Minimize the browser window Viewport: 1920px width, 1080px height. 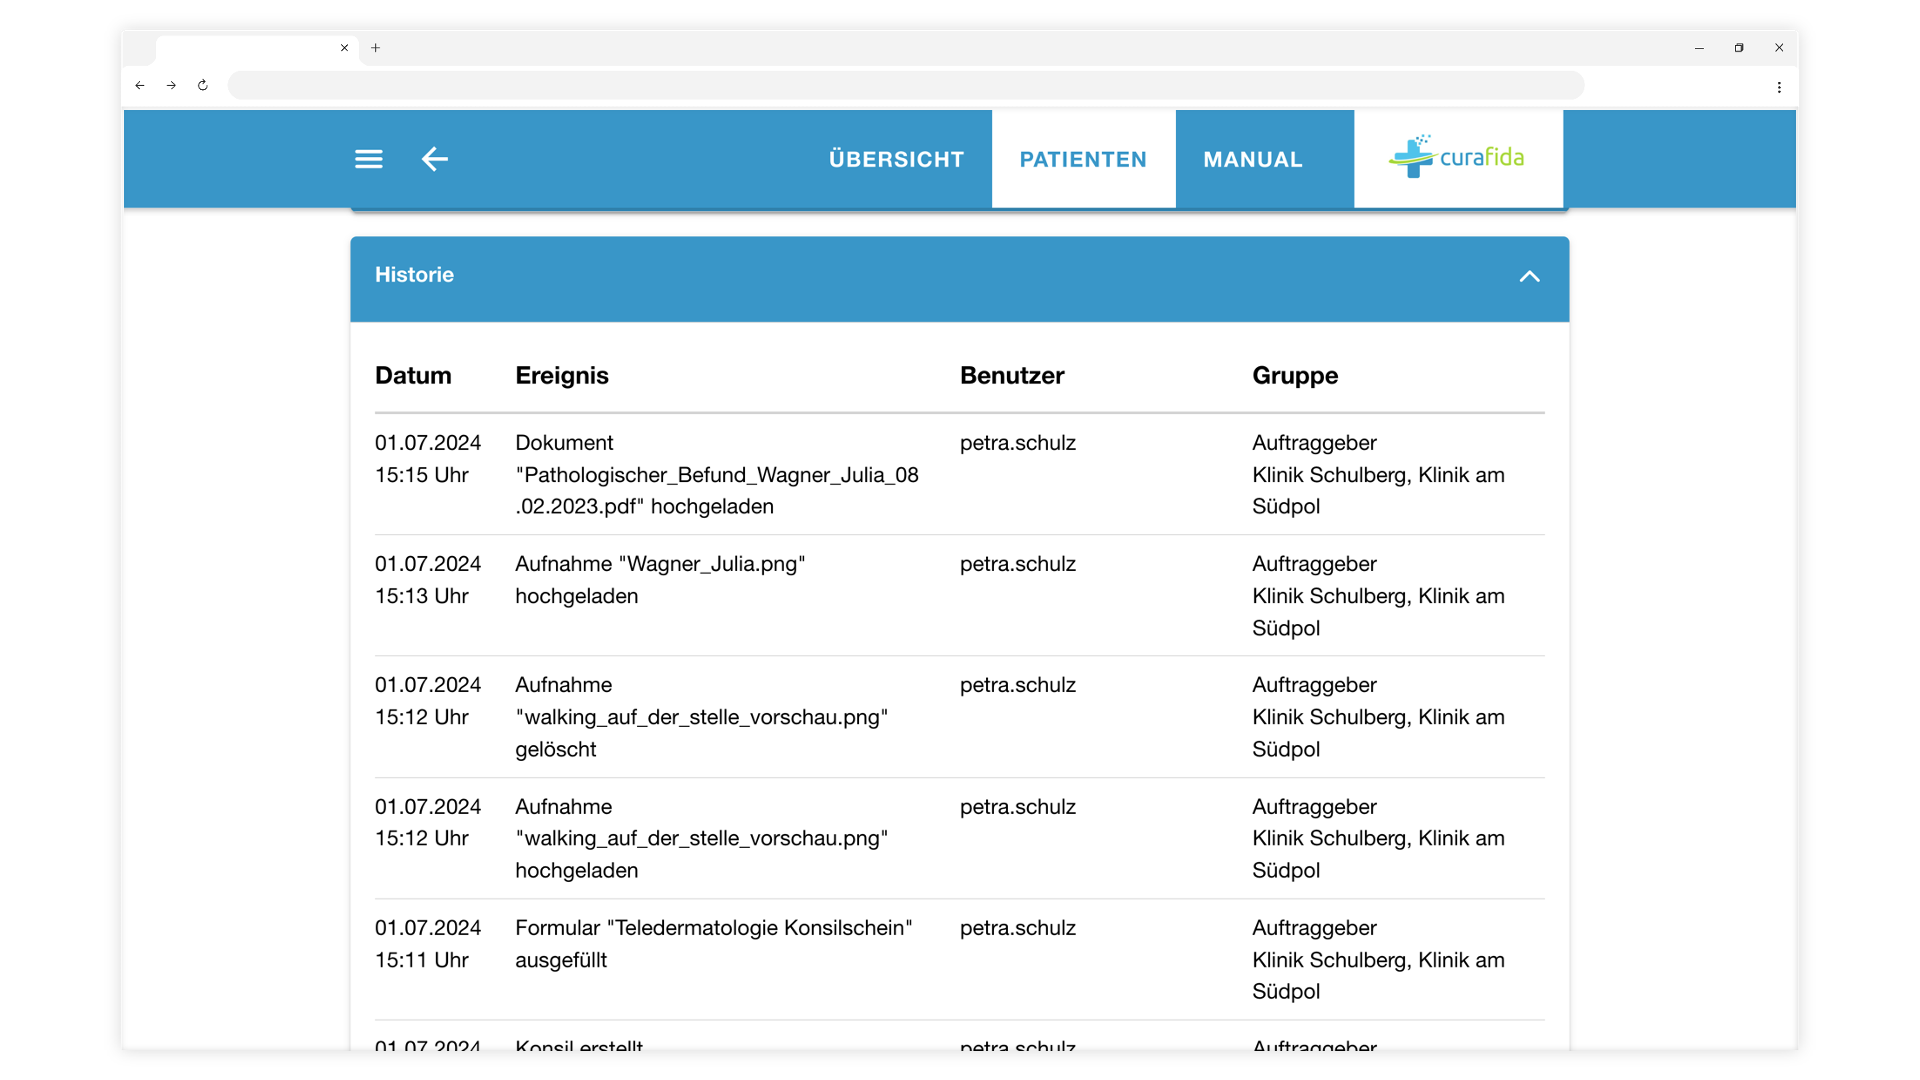[1699, 48]
